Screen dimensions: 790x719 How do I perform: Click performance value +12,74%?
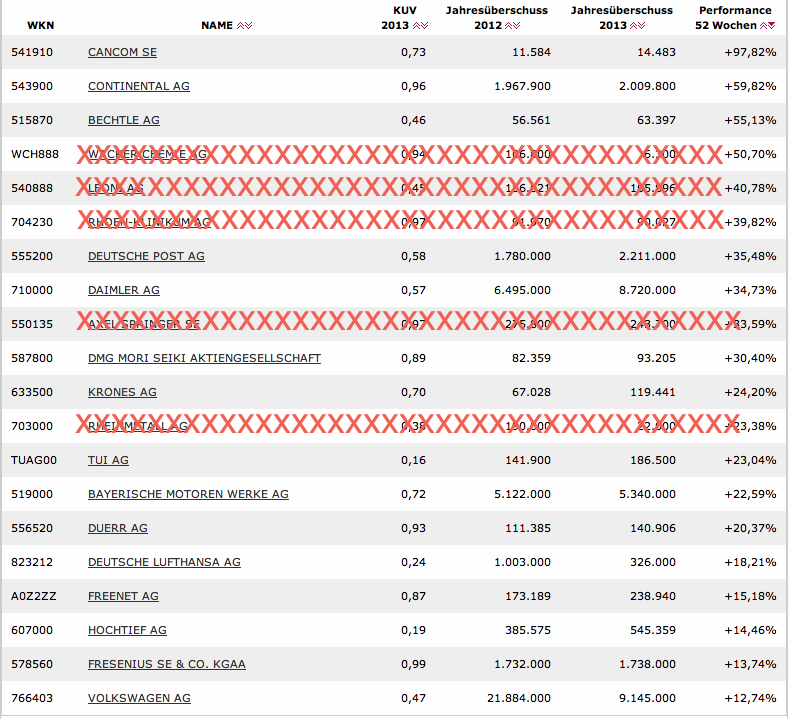(750, 698)
